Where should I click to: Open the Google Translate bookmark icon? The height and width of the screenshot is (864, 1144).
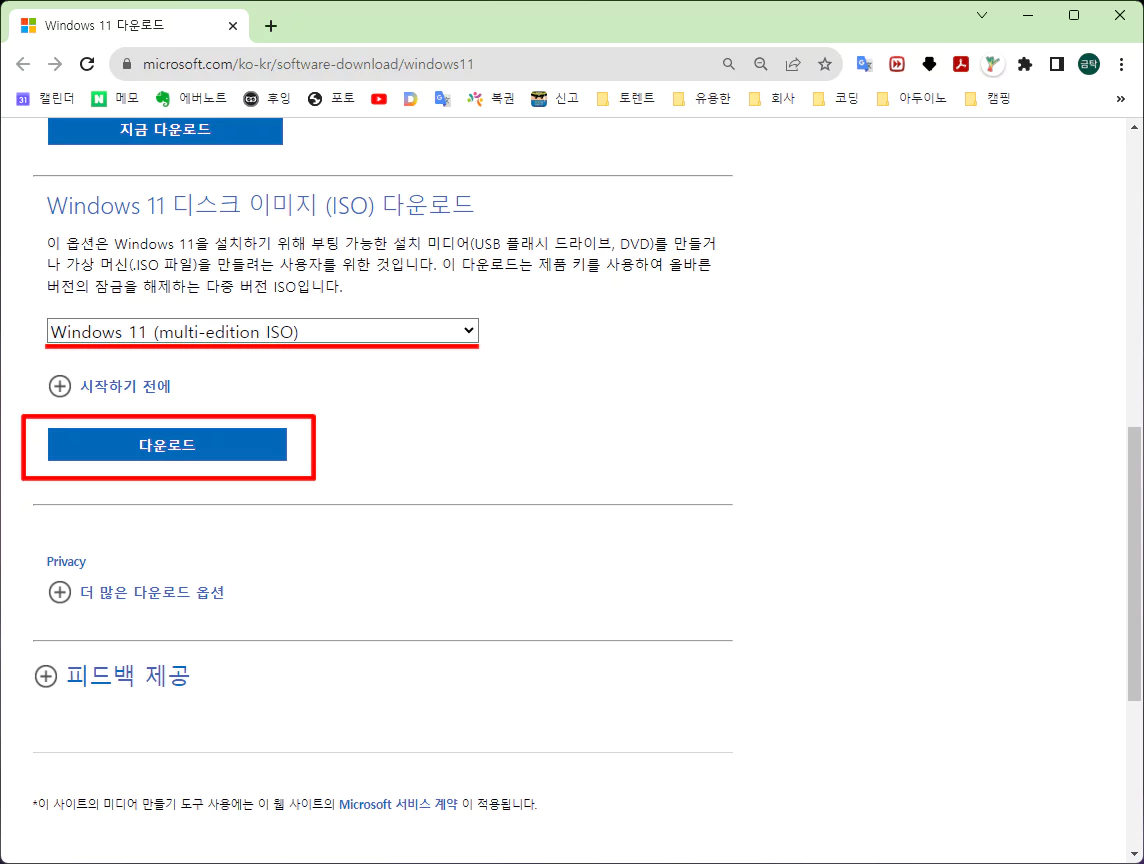[x=442, y=99]
